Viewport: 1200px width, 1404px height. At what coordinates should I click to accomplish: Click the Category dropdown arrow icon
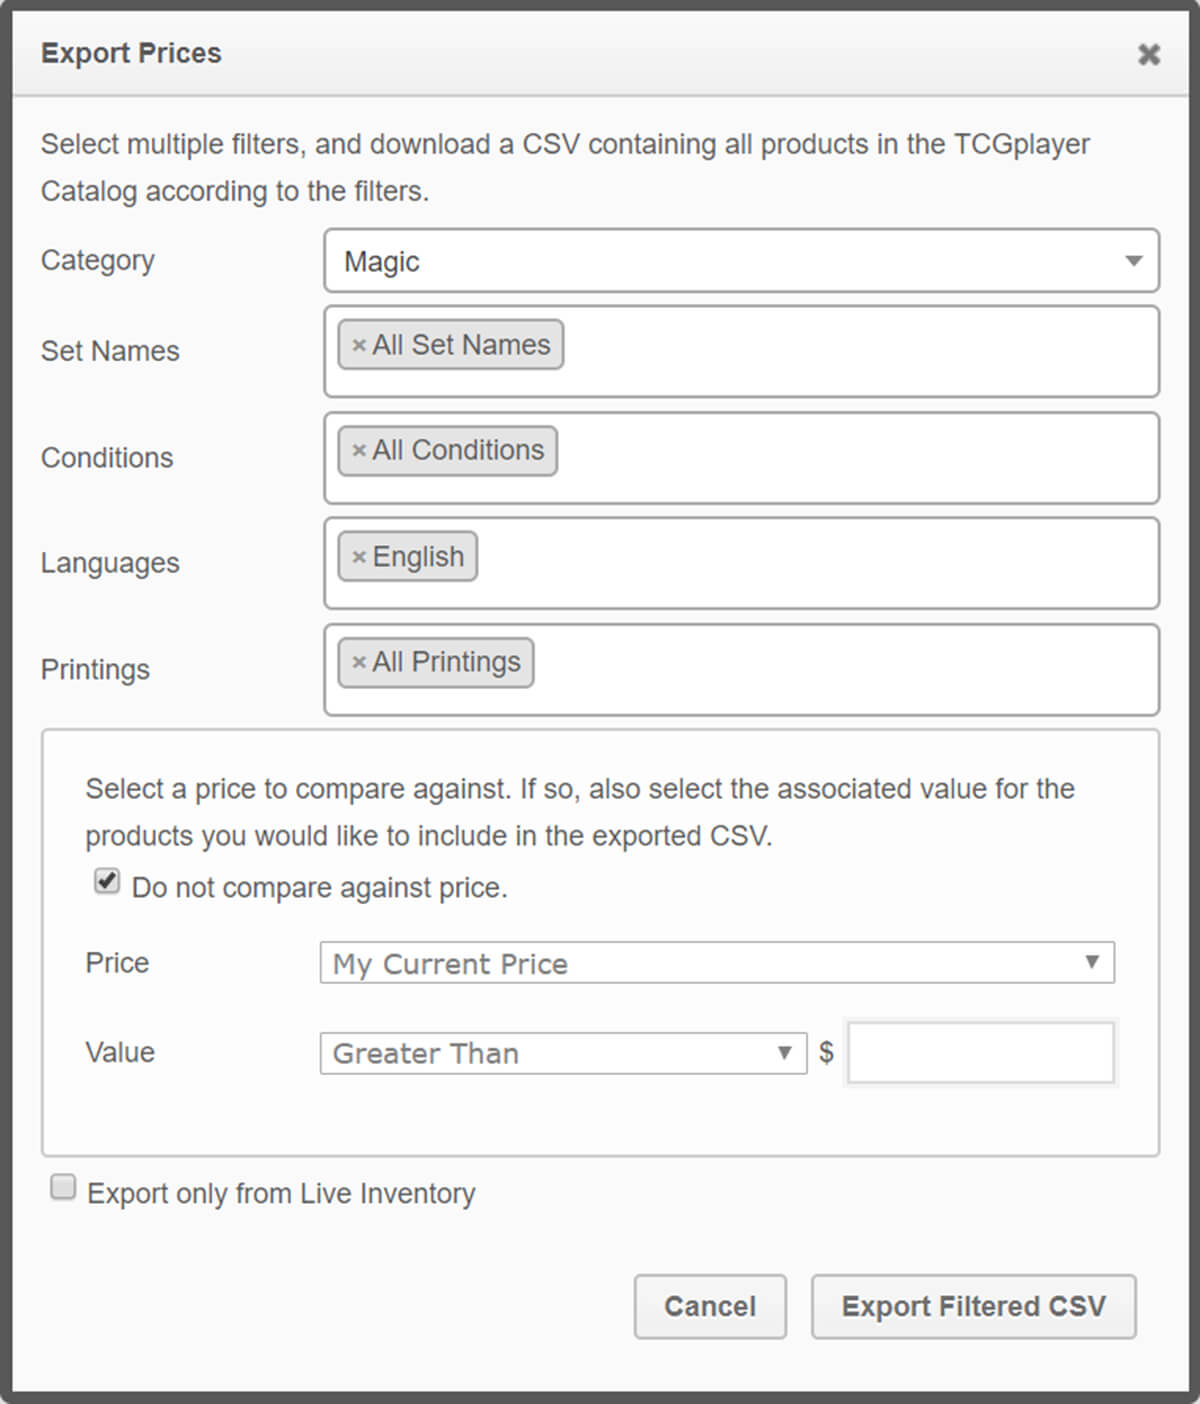pos(1133,261)
